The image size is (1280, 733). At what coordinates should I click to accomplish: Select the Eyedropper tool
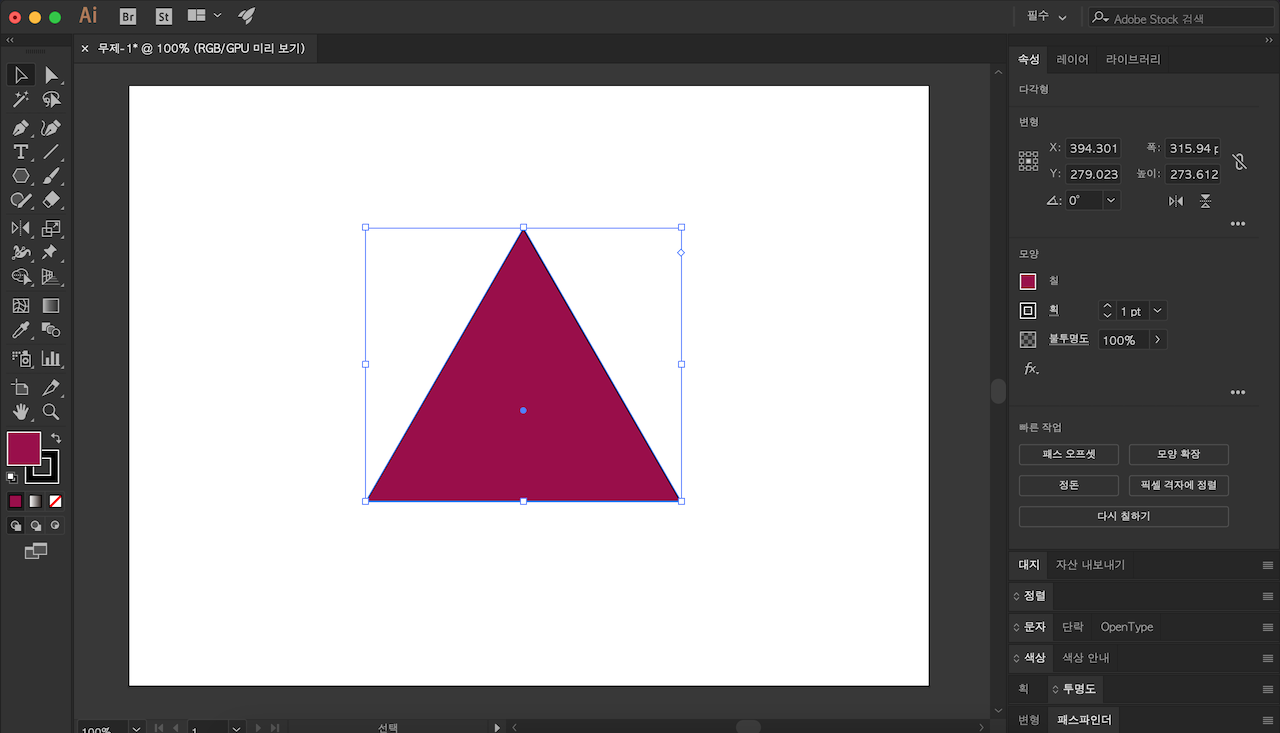click(x=20, y=330)
